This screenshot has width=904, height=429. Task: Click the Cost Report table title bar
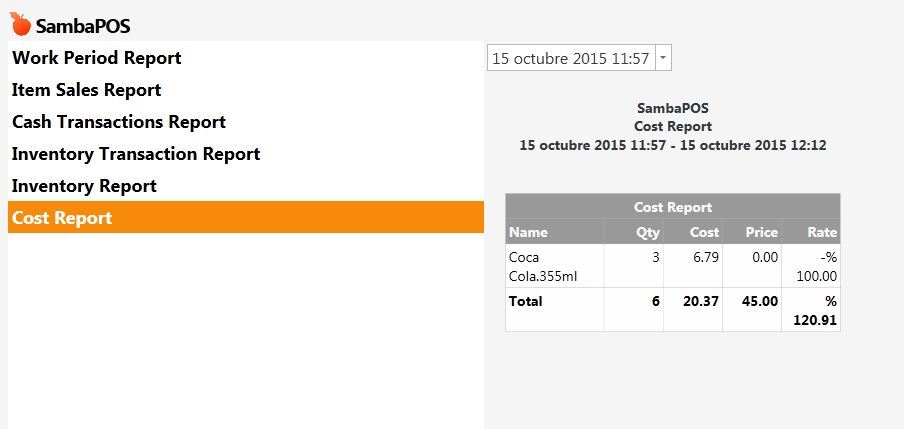(x=673, y=207)
